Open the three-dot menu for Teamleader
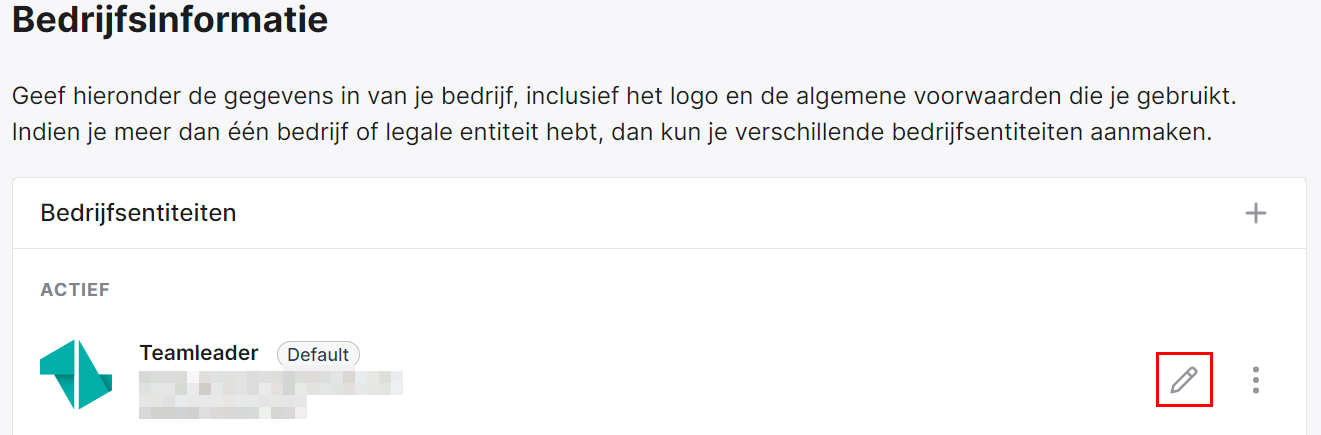 (x=1256, y=380)
